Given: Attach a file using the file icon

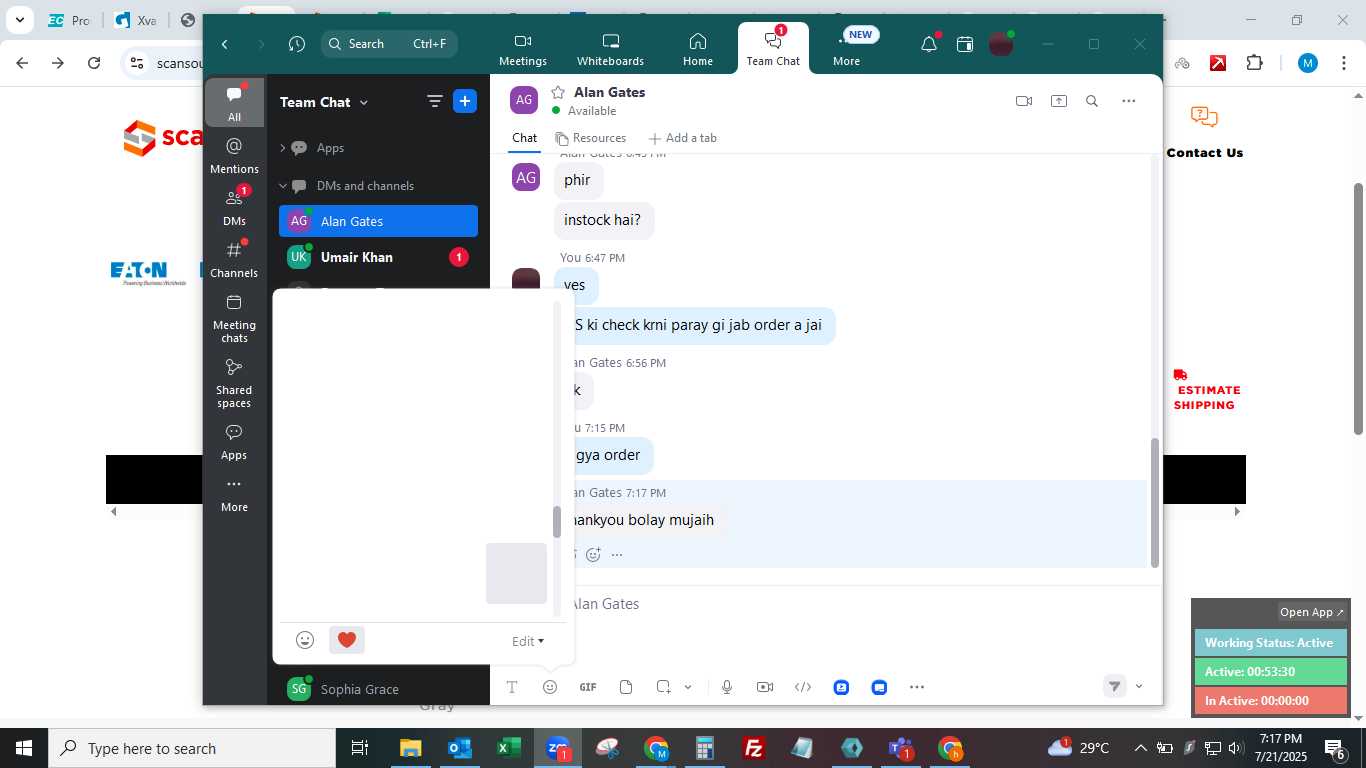Looking at the screenshot, I should point(626,687).
